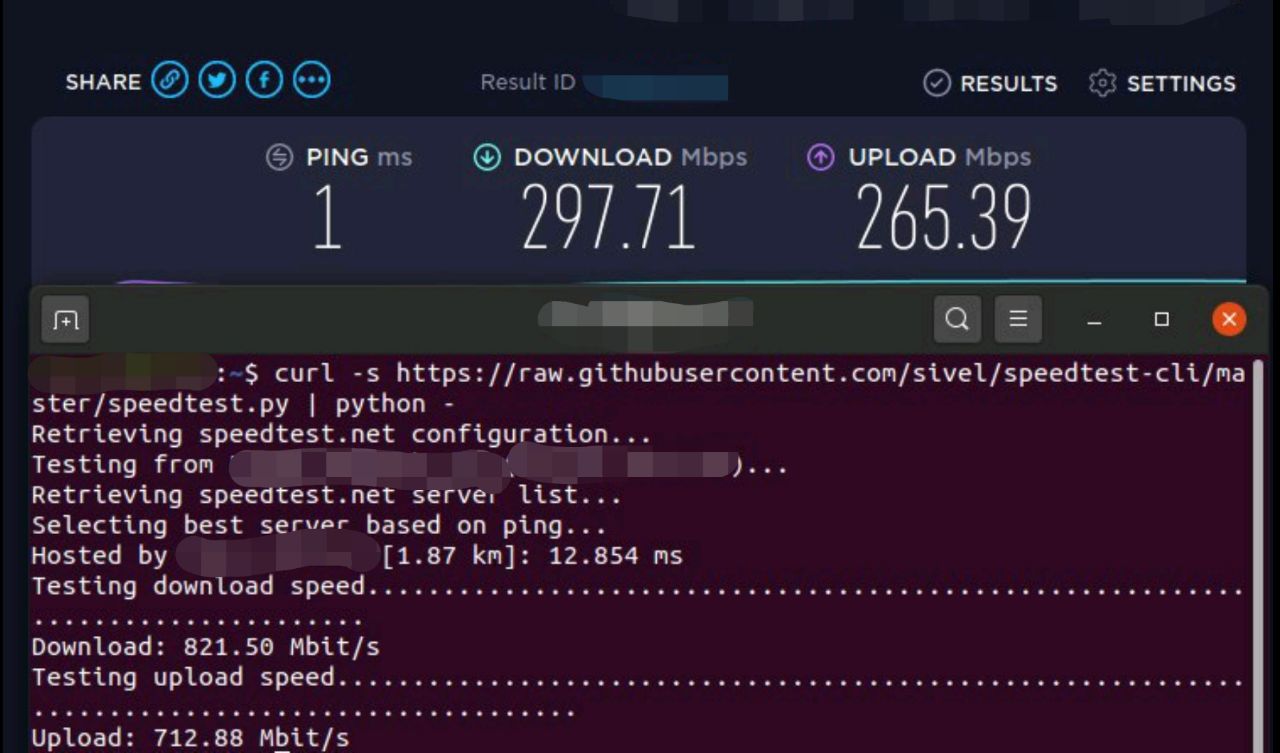Screen dimensions: 1280x753
Task: Open a new terminal tab
Action: coord(66,320)
